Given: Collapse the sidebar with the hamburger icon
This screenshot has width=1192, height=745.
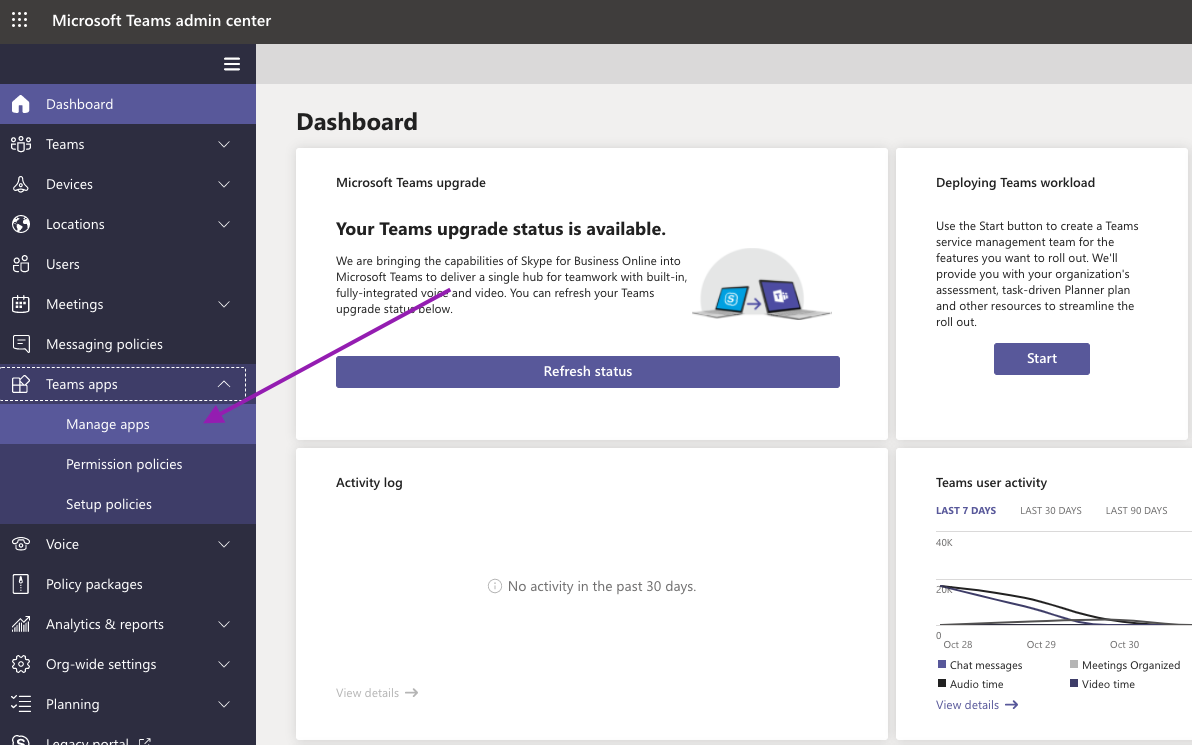Looking at the screenshot, I should [x=232, y=64].
